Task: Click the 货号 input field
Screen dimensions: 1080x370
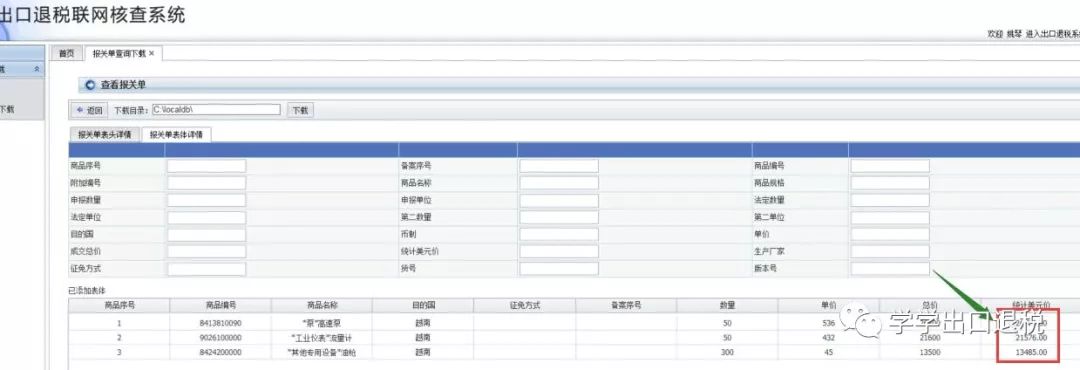Action: [x=559, y=269]
